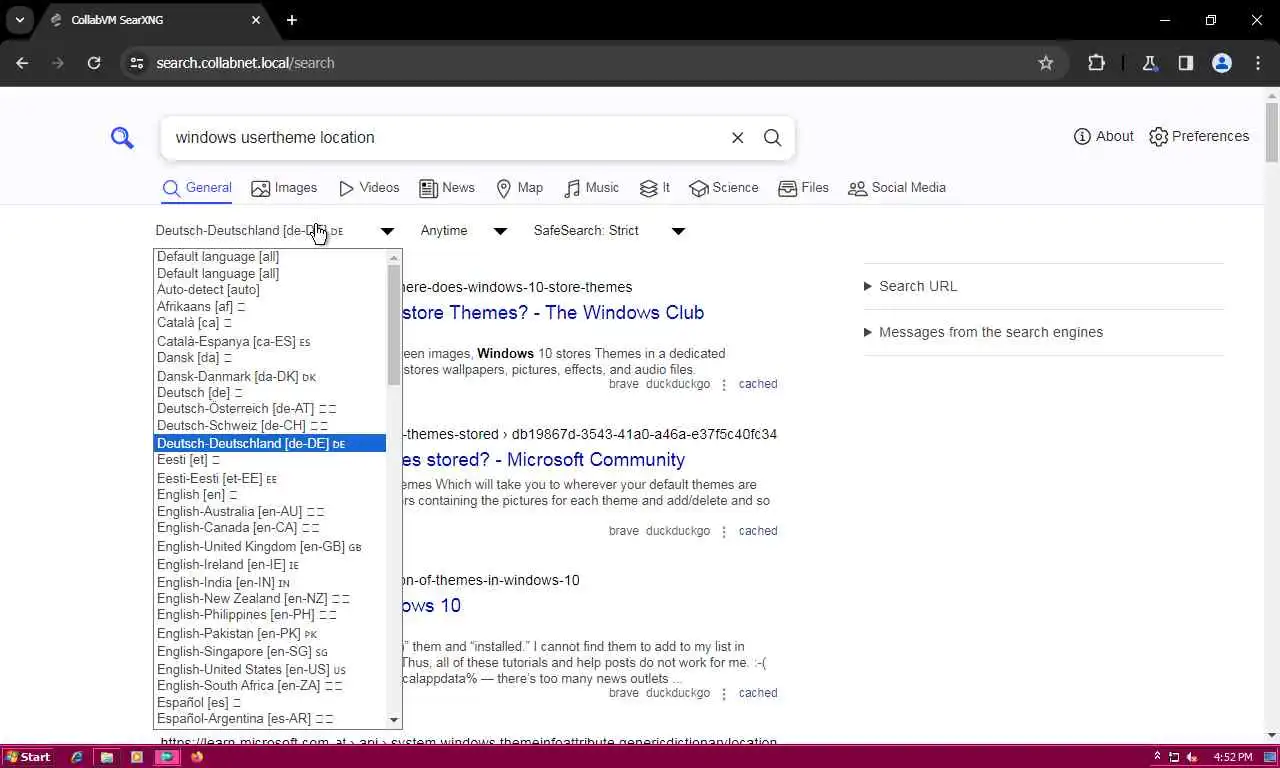Screen dimensions: 1280x768
Task: Open the Chrome profile avatar
Action: [x=1222, y=63]
